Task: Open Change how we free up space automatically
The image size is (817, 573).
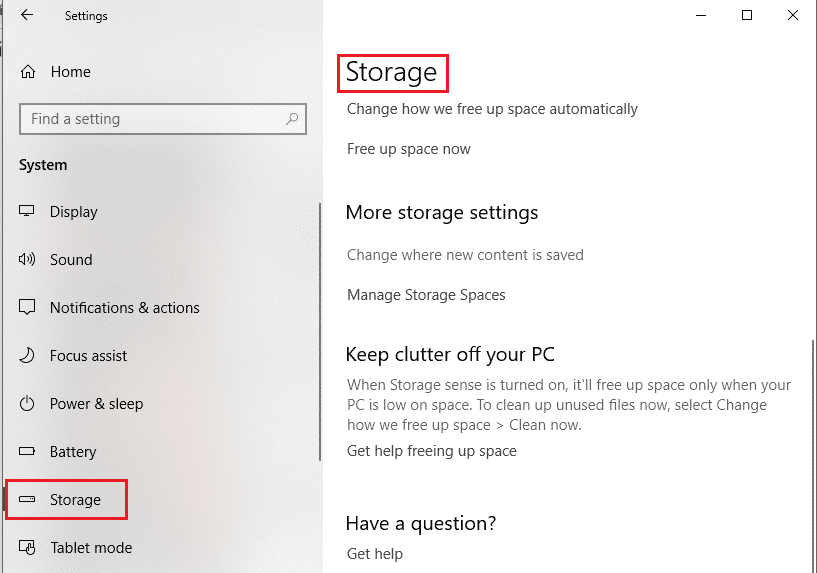Action: (x=492, y=109)
